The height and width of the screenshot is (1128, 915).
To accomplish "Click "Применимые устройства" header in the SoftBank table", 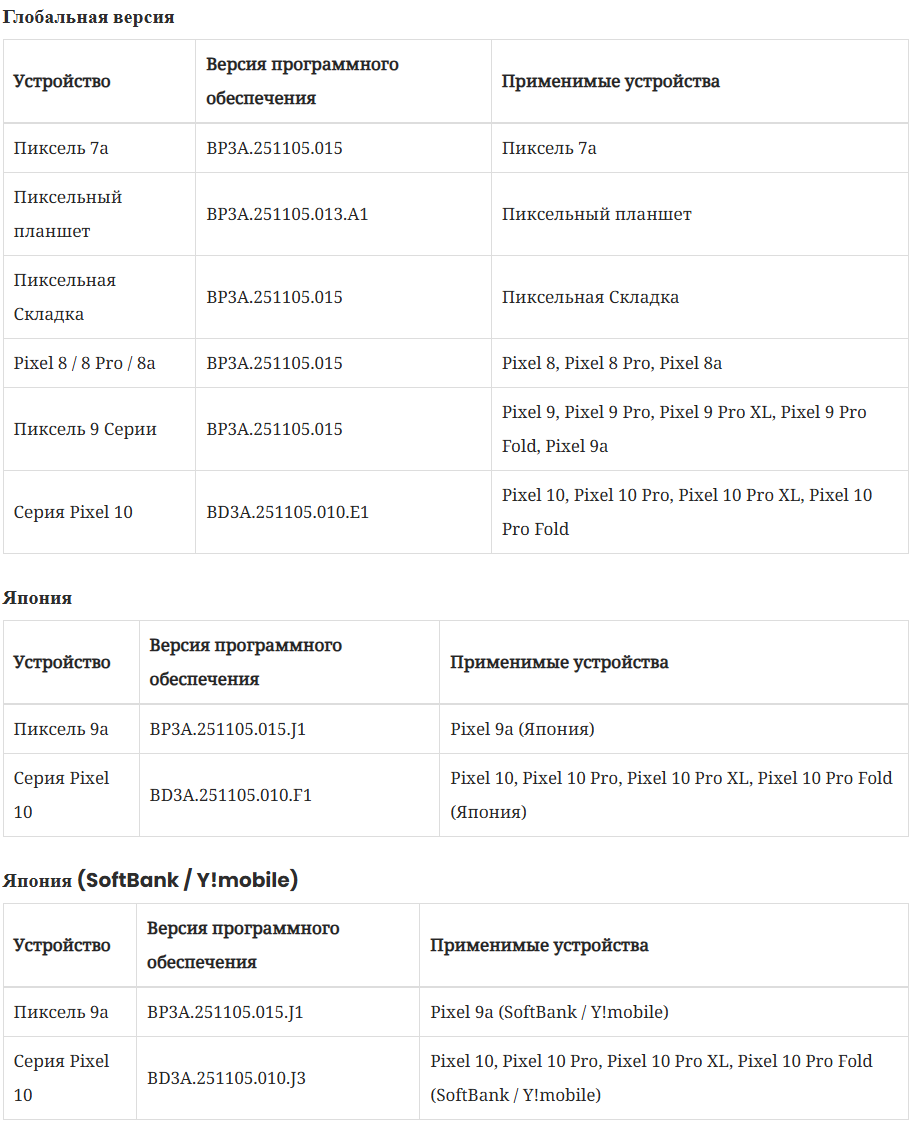I will point(539,945).
